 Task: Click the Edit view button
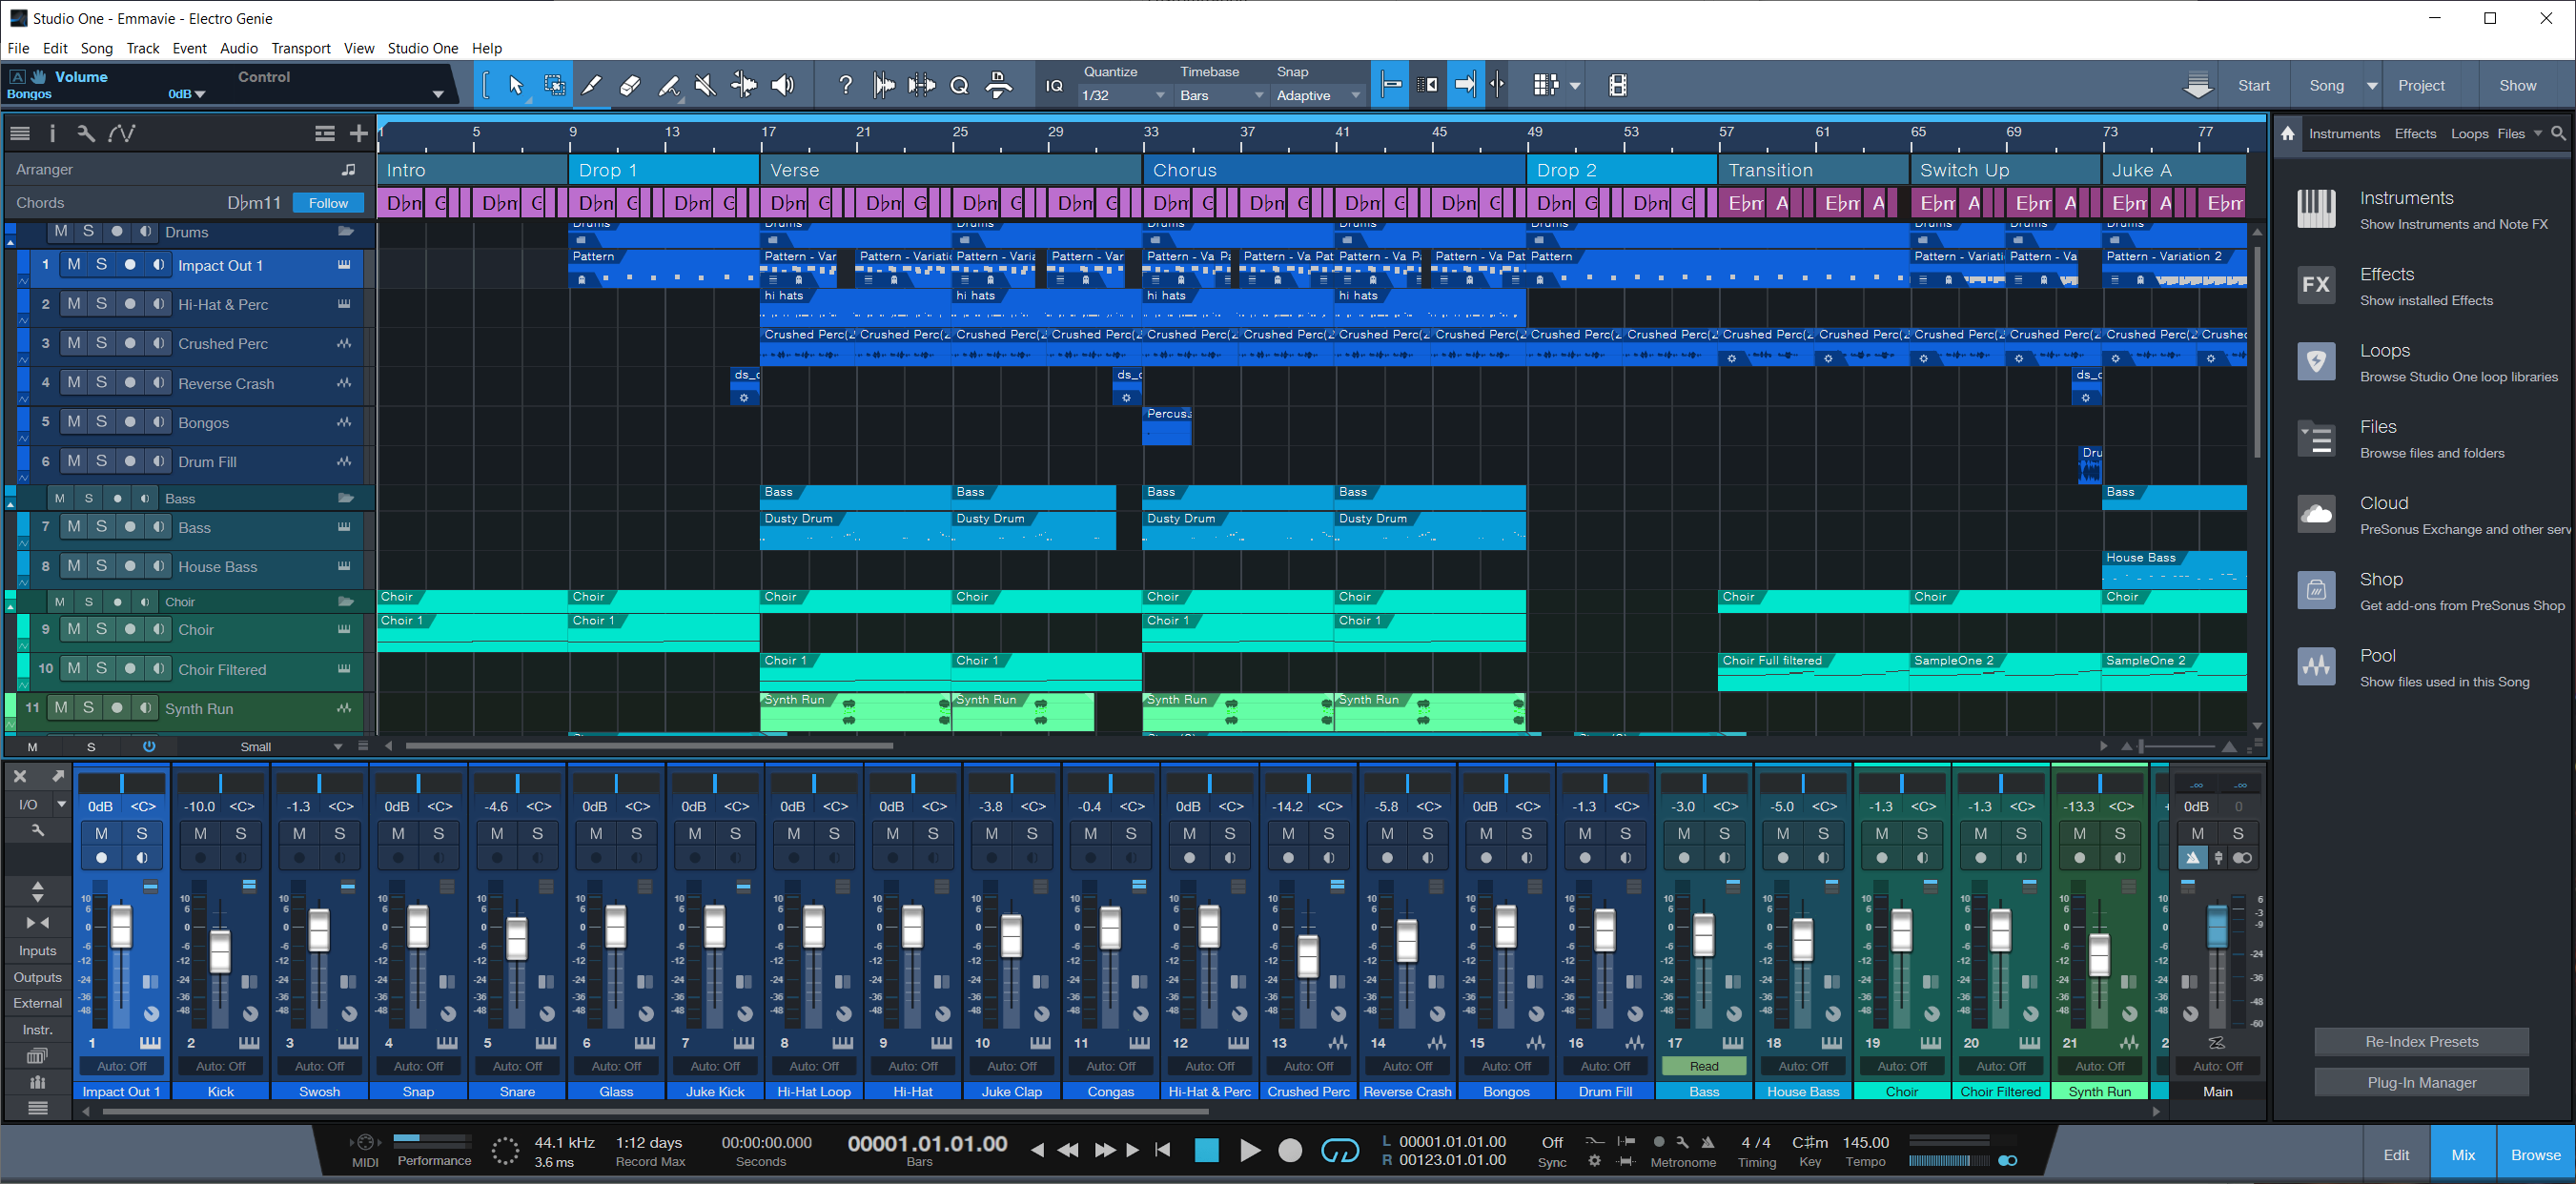2396,1154
